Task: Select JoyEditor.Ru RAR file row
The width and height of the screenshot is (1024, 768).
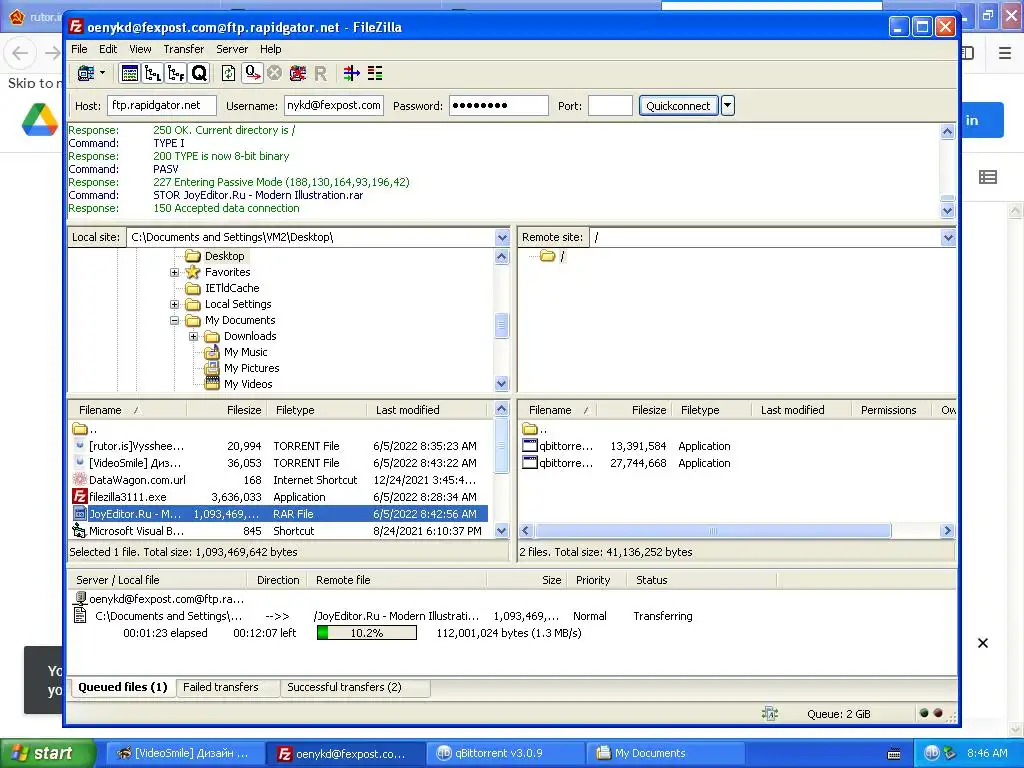Action: point(279,514)
